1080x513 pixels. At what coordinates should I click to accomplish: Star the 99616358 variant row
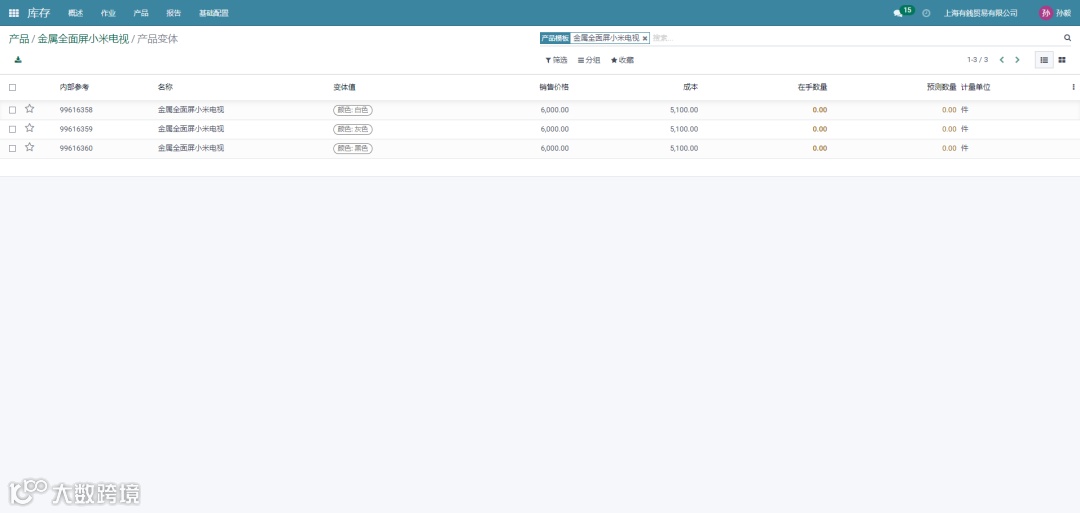click(x=30, y=109)
